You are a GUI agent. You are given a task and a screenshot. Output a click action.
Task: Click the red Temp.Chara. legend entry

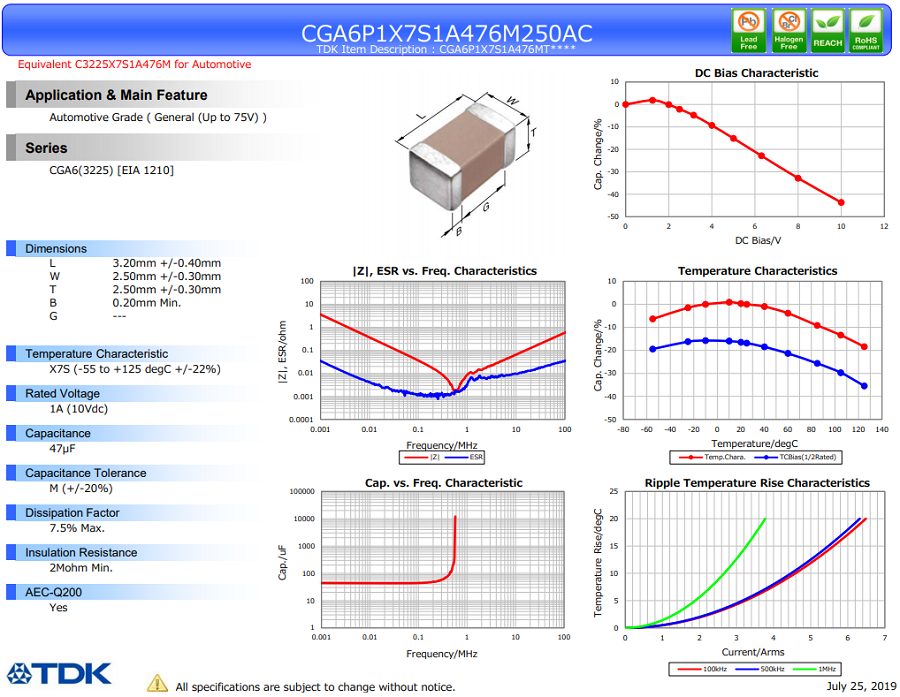(x=712, y=457)
